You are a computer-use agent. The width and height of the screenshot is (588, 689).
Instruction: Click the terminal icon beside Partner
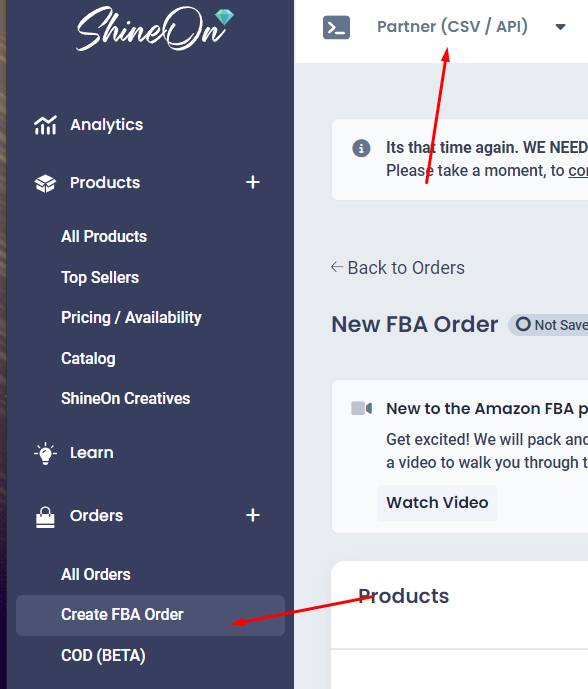[336, 27]
